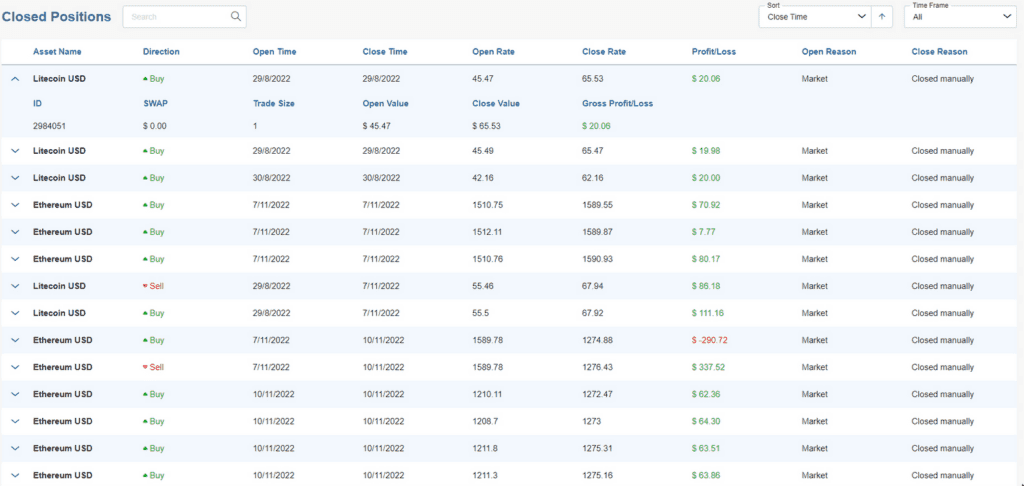
Task: Open the Time Frame dropdown
Action: (959, 16)
